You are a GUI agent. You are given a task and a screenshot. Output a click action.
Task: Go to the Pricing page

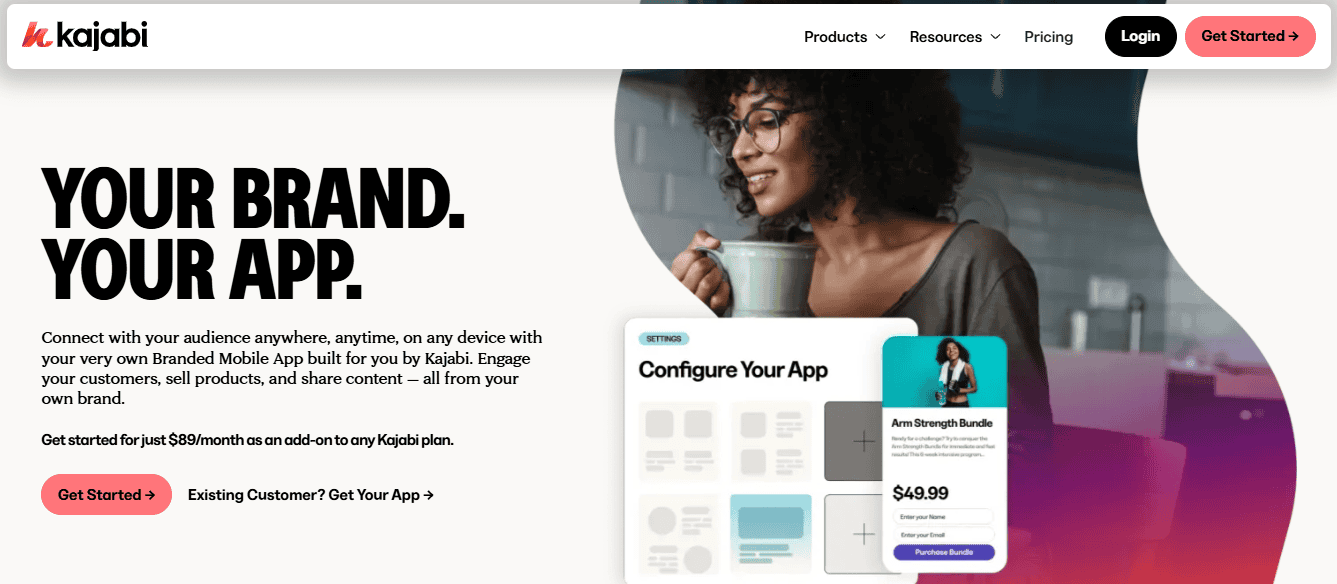coord(1048,37)
